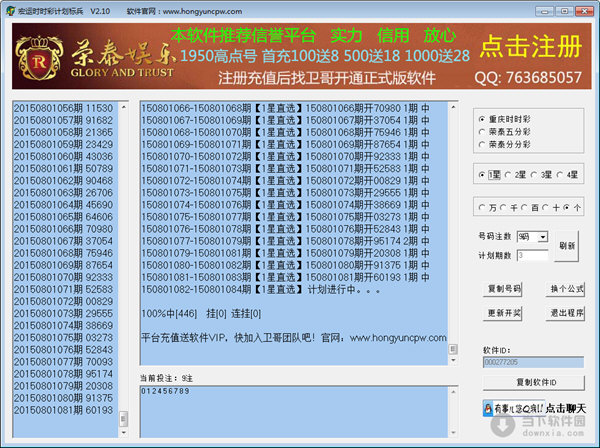Click the QQ penguin chat icon
The width and height of the screenshot is (600, 448).
[488, 409]
